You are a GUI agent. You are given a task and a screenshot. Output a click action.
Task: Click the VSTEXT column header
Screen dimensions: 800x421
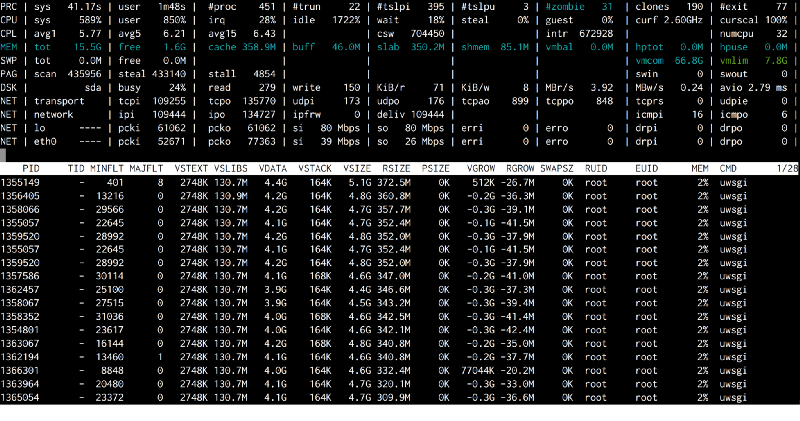(191, 168)
